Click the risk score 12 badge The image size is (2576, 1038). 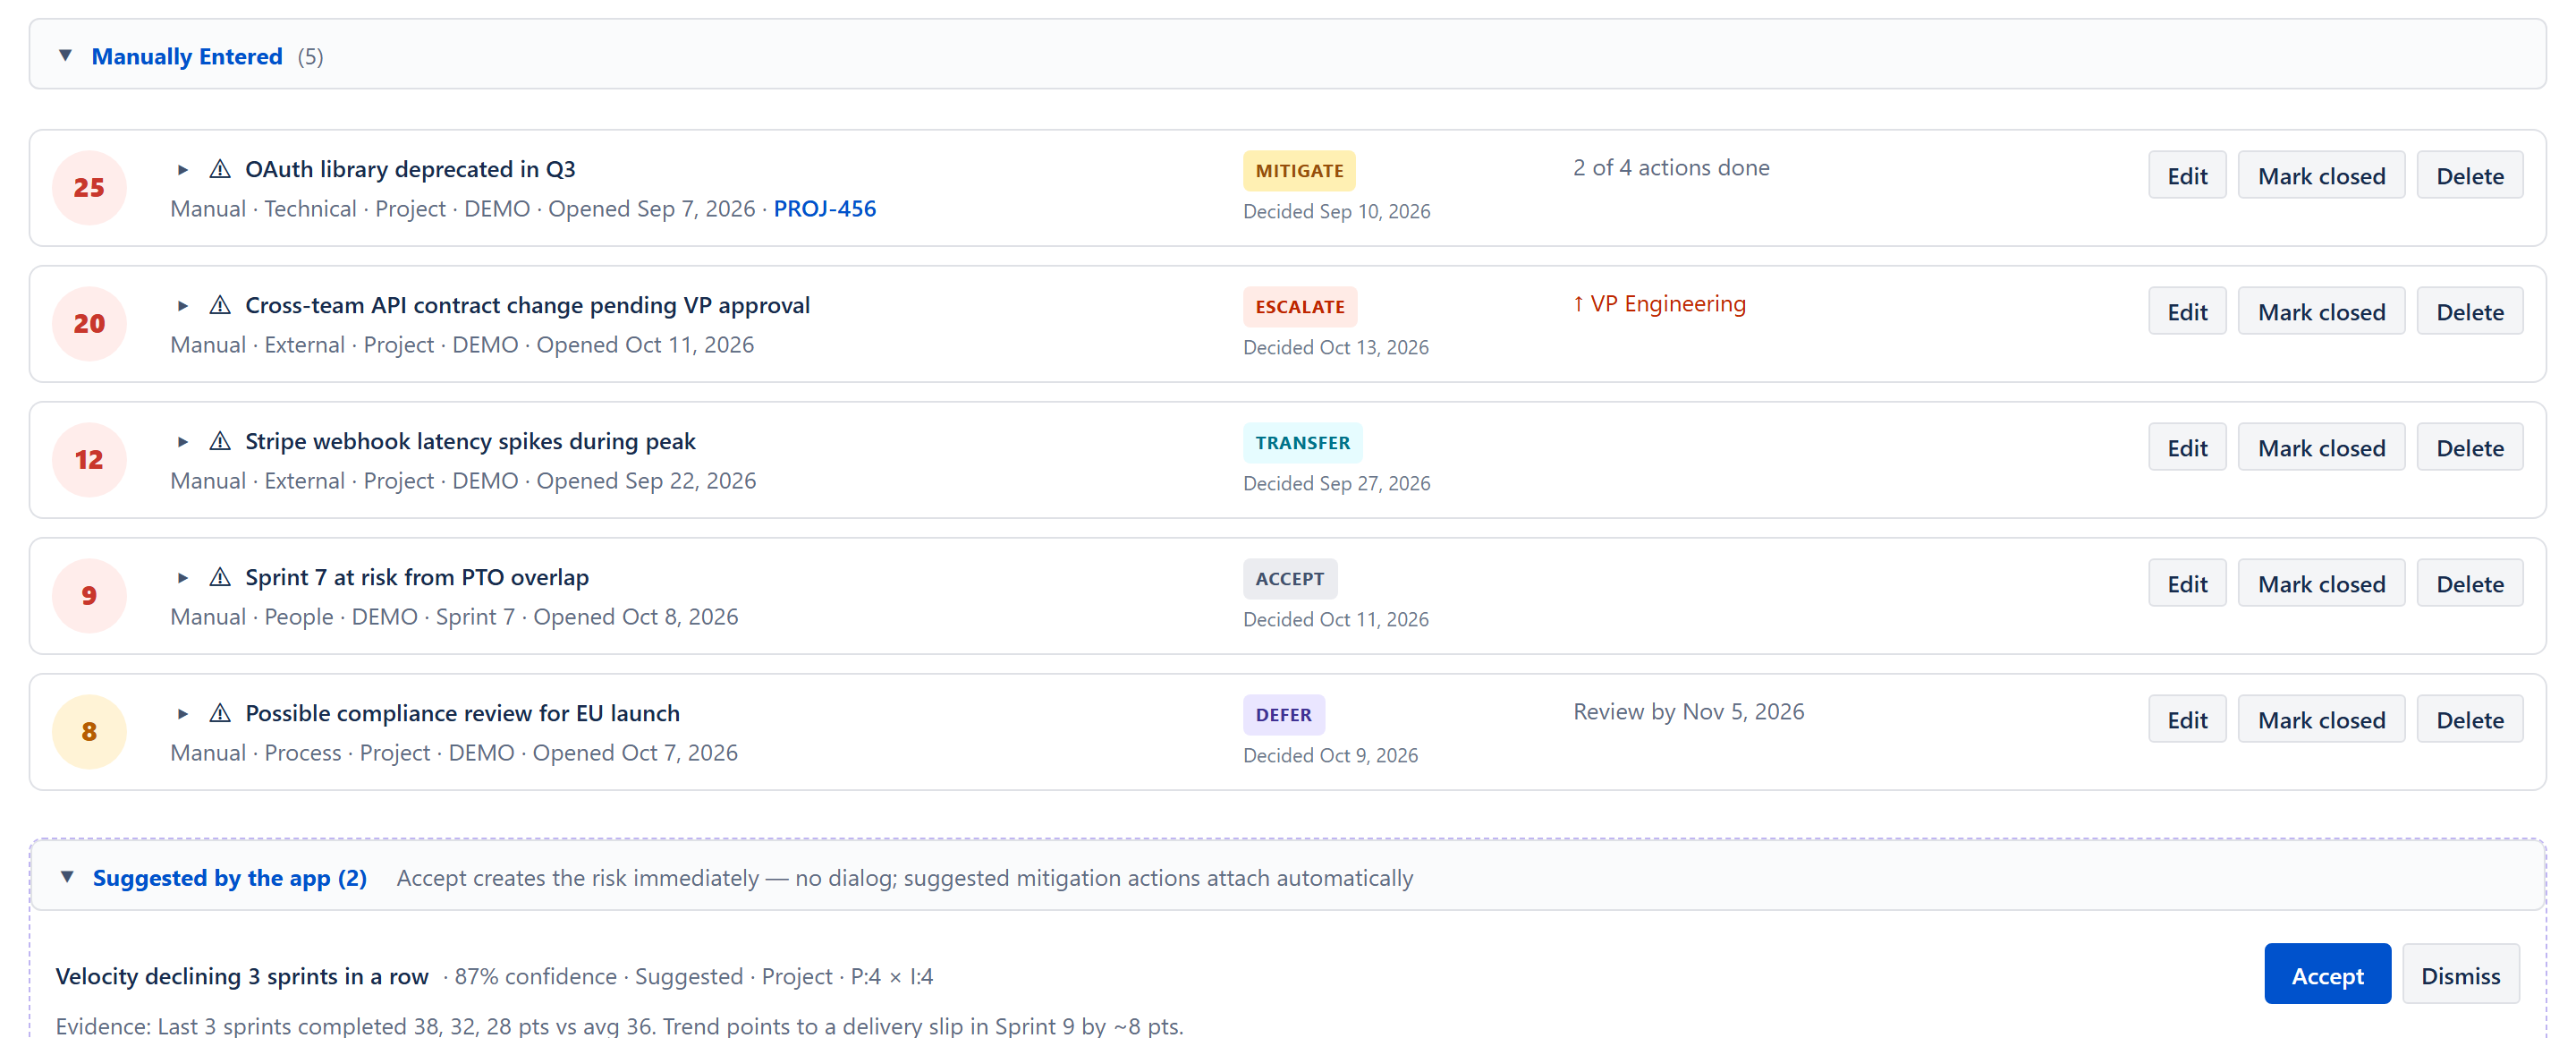89,460
